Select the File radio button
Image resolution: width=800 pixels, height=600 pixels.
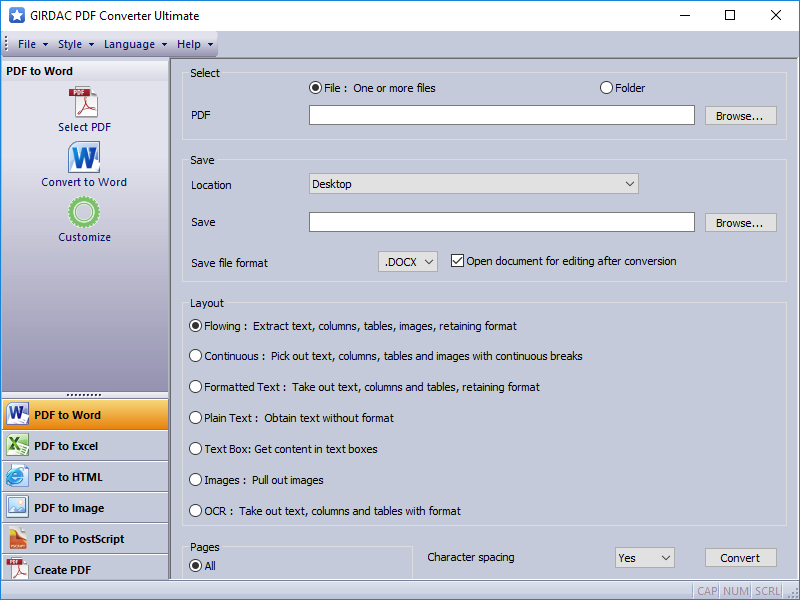(x=315, y=88)
